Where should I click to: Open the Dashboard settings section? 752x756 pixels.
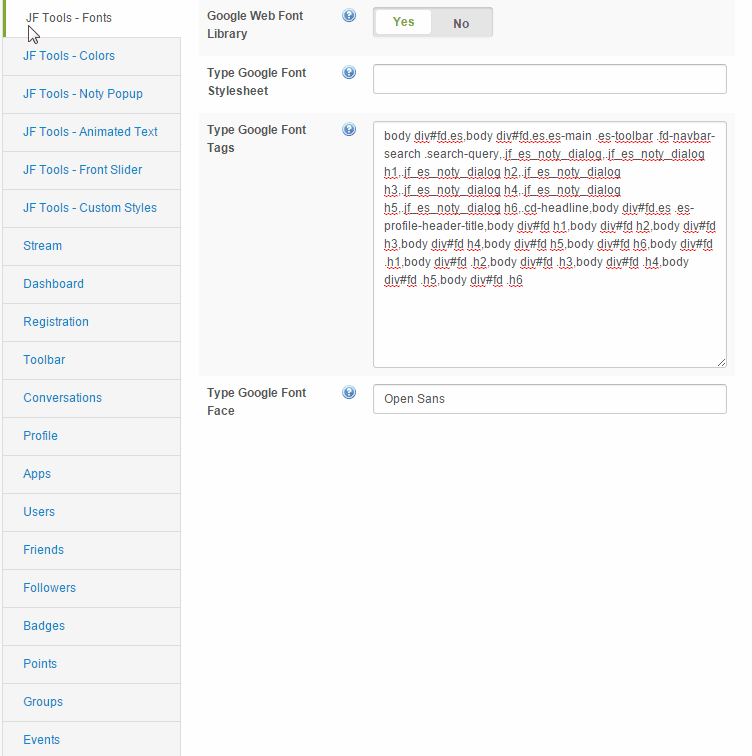53,284
